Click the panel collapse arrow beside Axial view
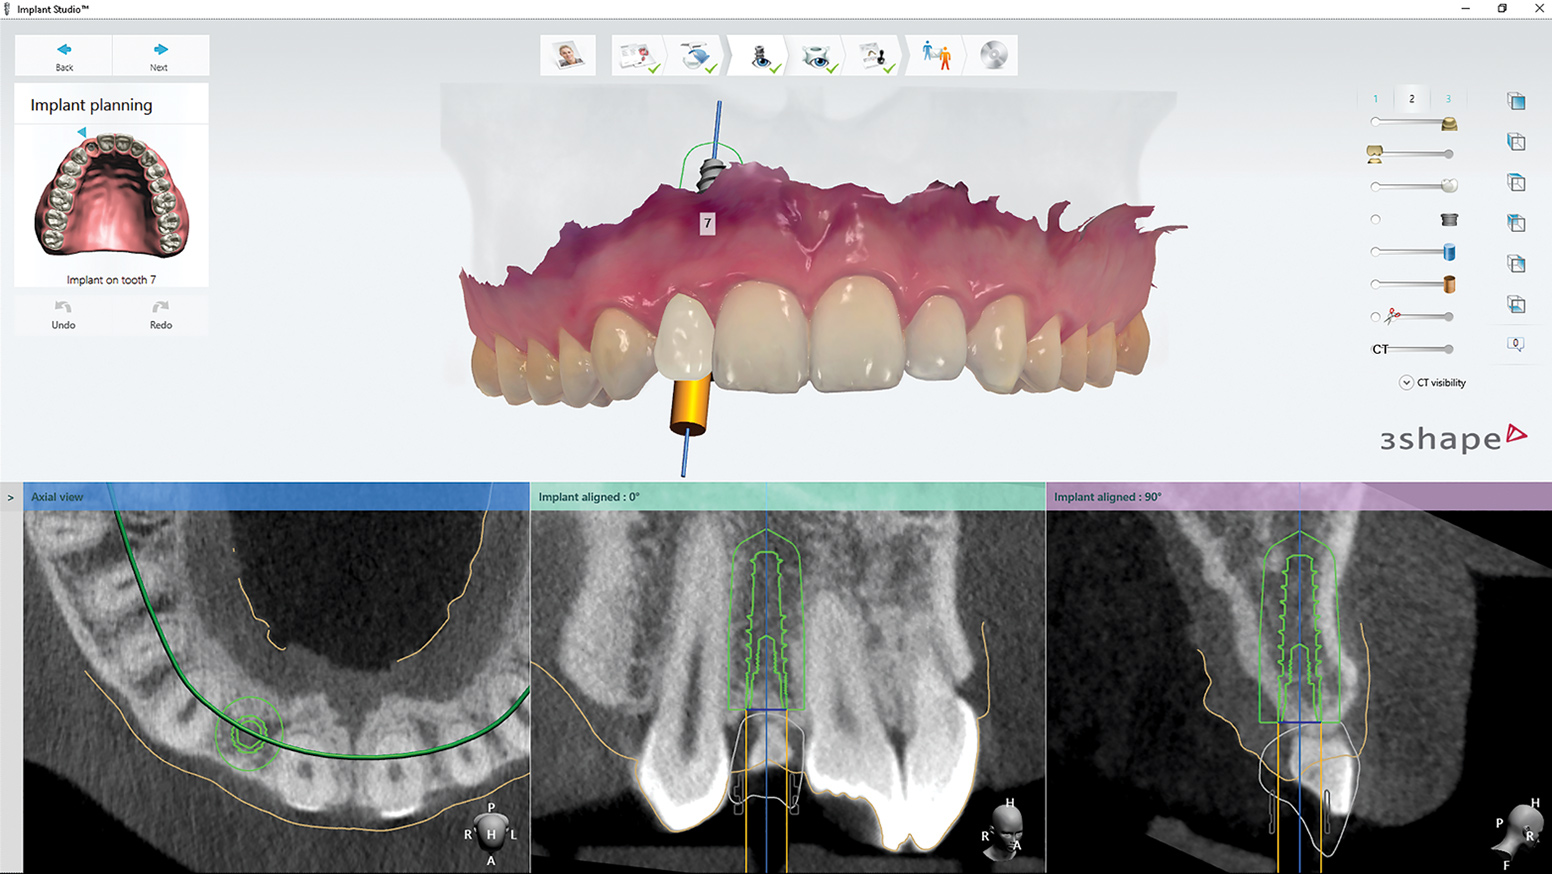The width and height of the screenshot is (1552, 874). tap(9, 496)
